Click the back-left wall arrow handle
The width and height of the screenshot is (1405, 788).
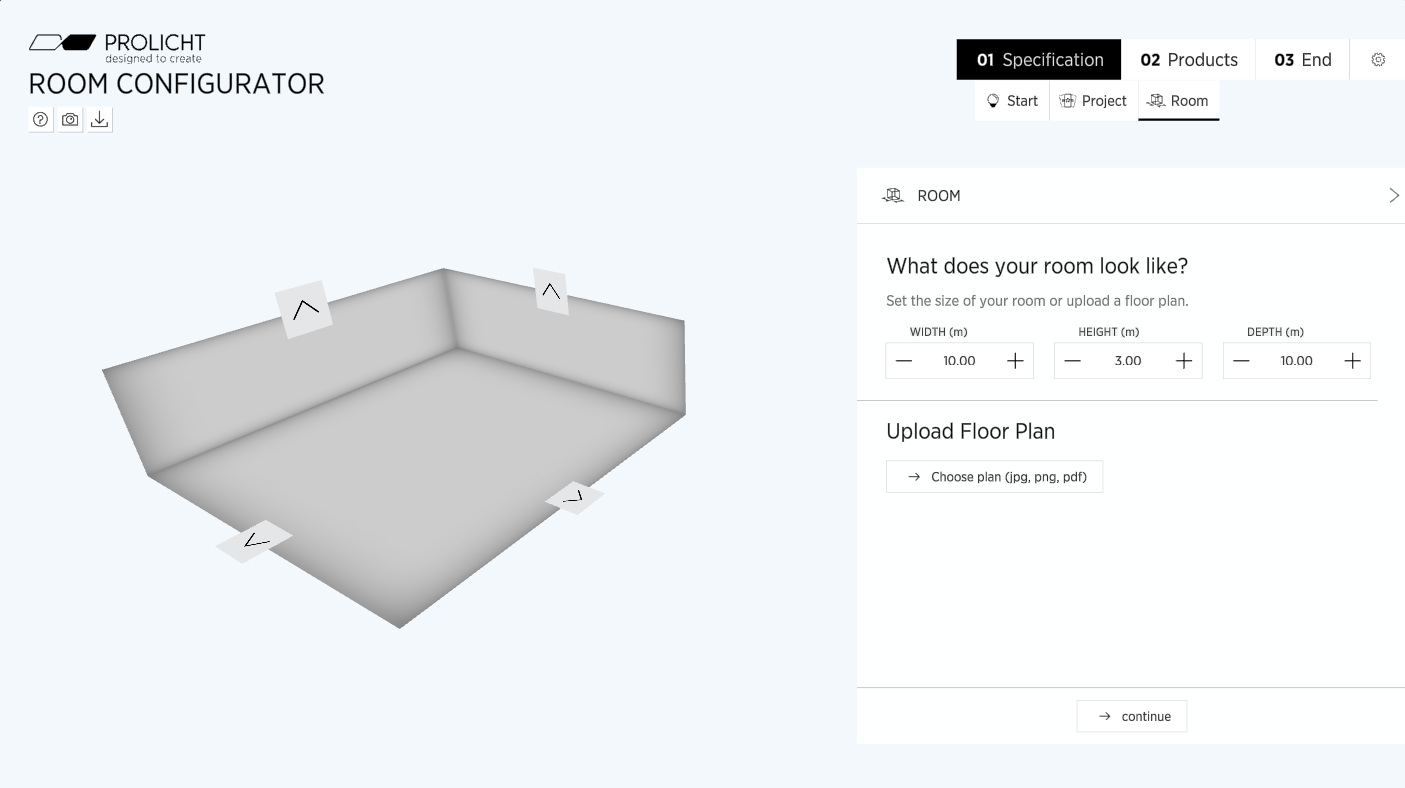(304, 309)
